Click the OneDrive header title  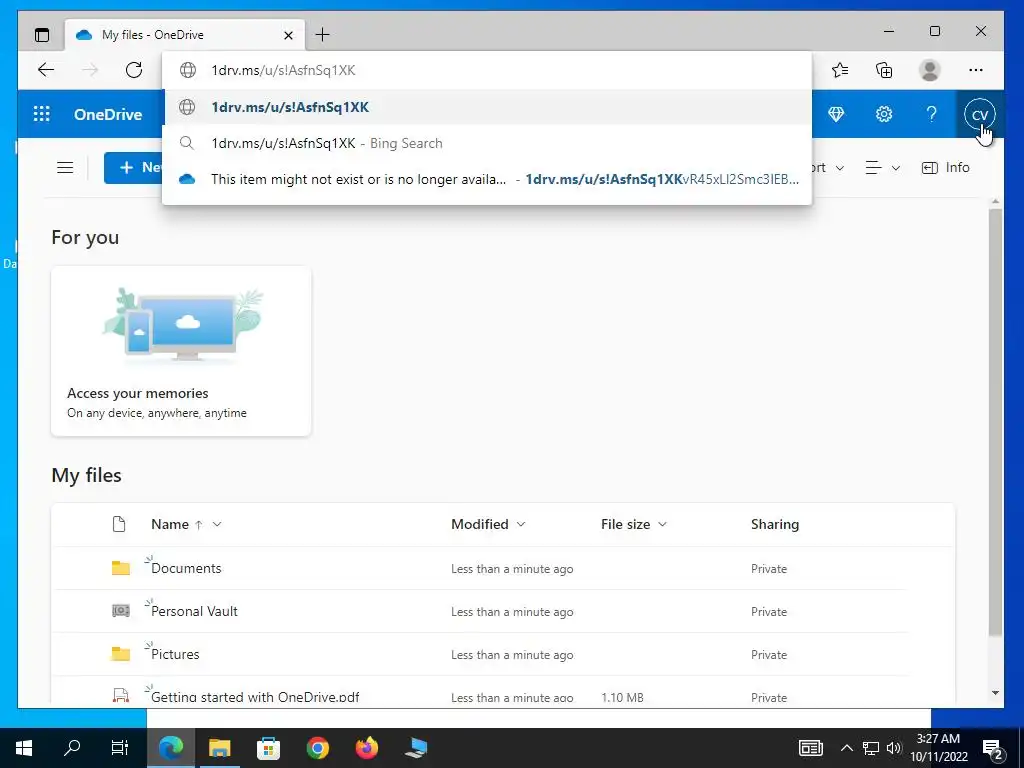click(108, 114)
